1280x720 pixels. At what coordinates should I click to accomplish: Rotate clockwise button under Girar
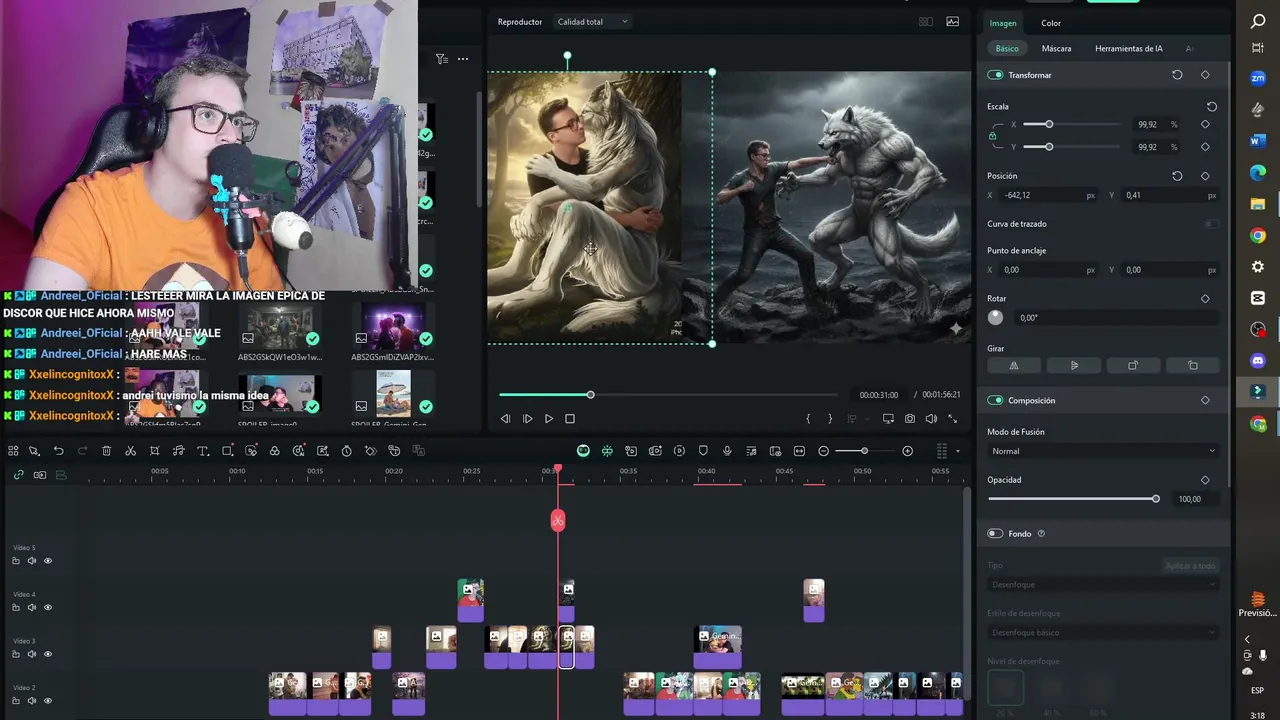coord(1133,365)
